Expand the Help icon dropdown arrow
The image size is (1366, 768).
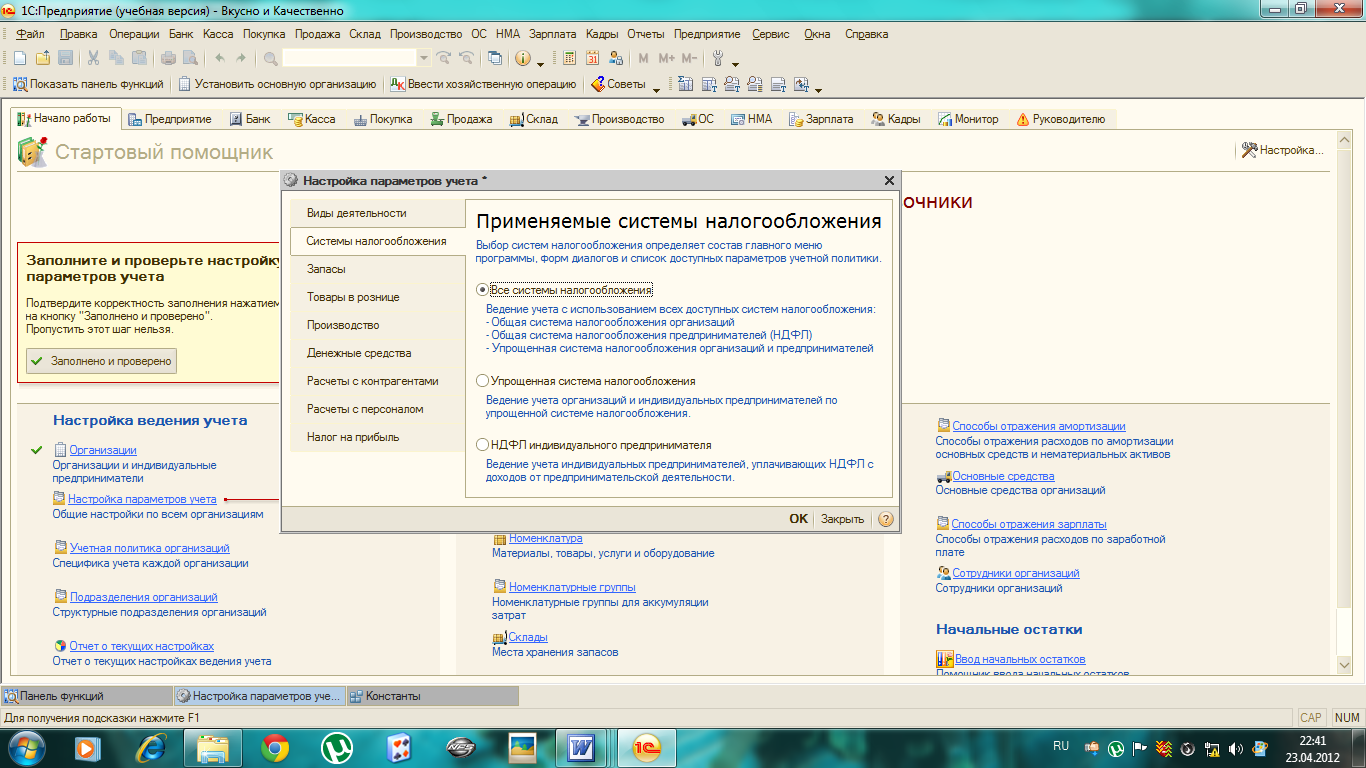tap(540, 63)
